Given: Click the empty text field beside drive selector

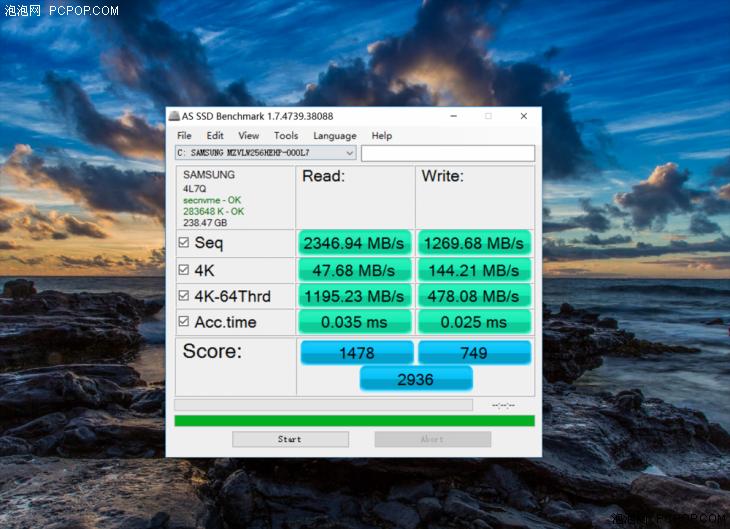Looking at the screenshot, I should [x=447, y=153].
